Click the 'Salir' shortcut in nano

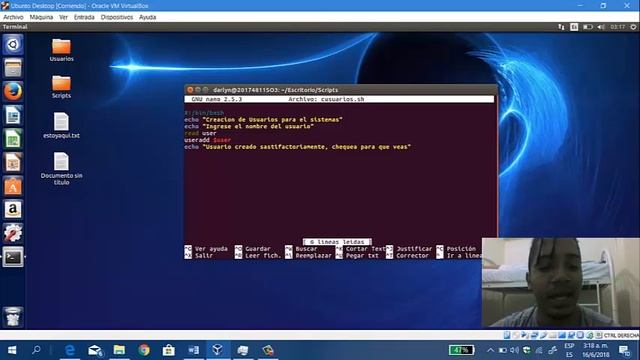199,256
